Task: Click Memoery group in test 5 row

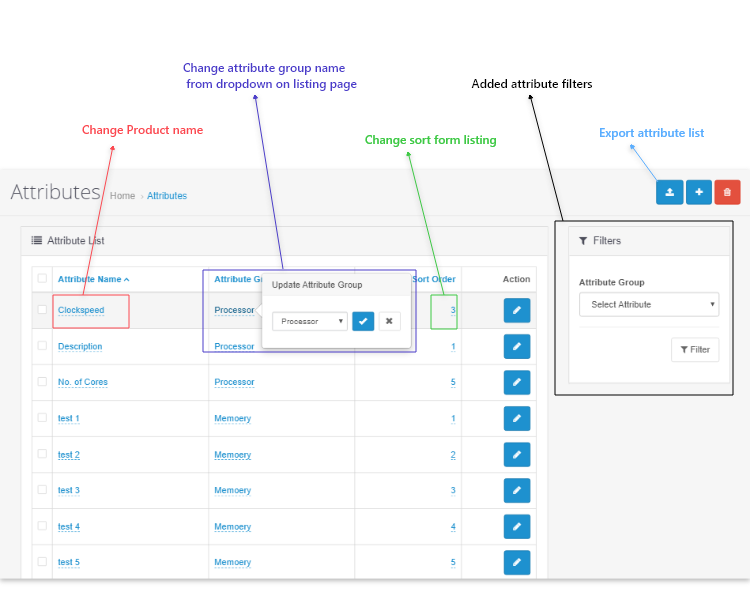Action: pos(232,562)
